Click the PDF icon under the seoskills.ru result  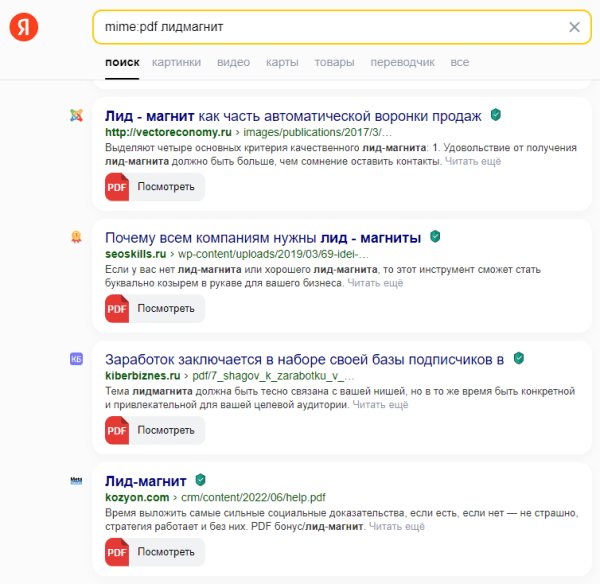117,309
